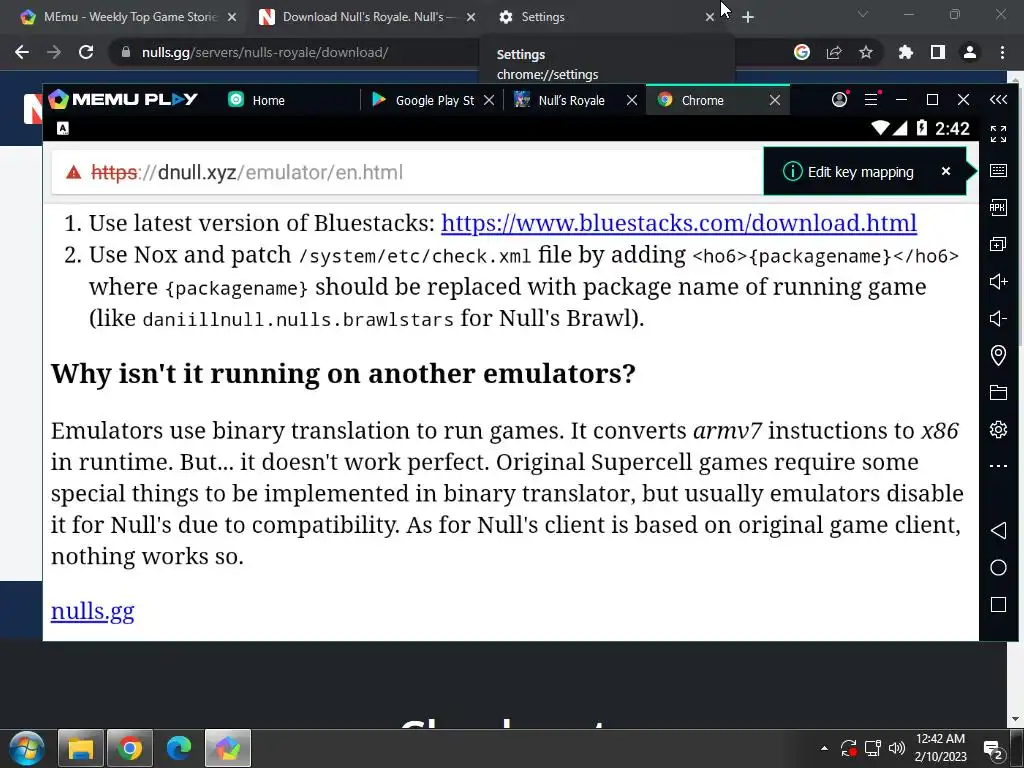The image size is (1024, 768).
Task: Open notification center icon in taskbar
Action: [993, 750]
